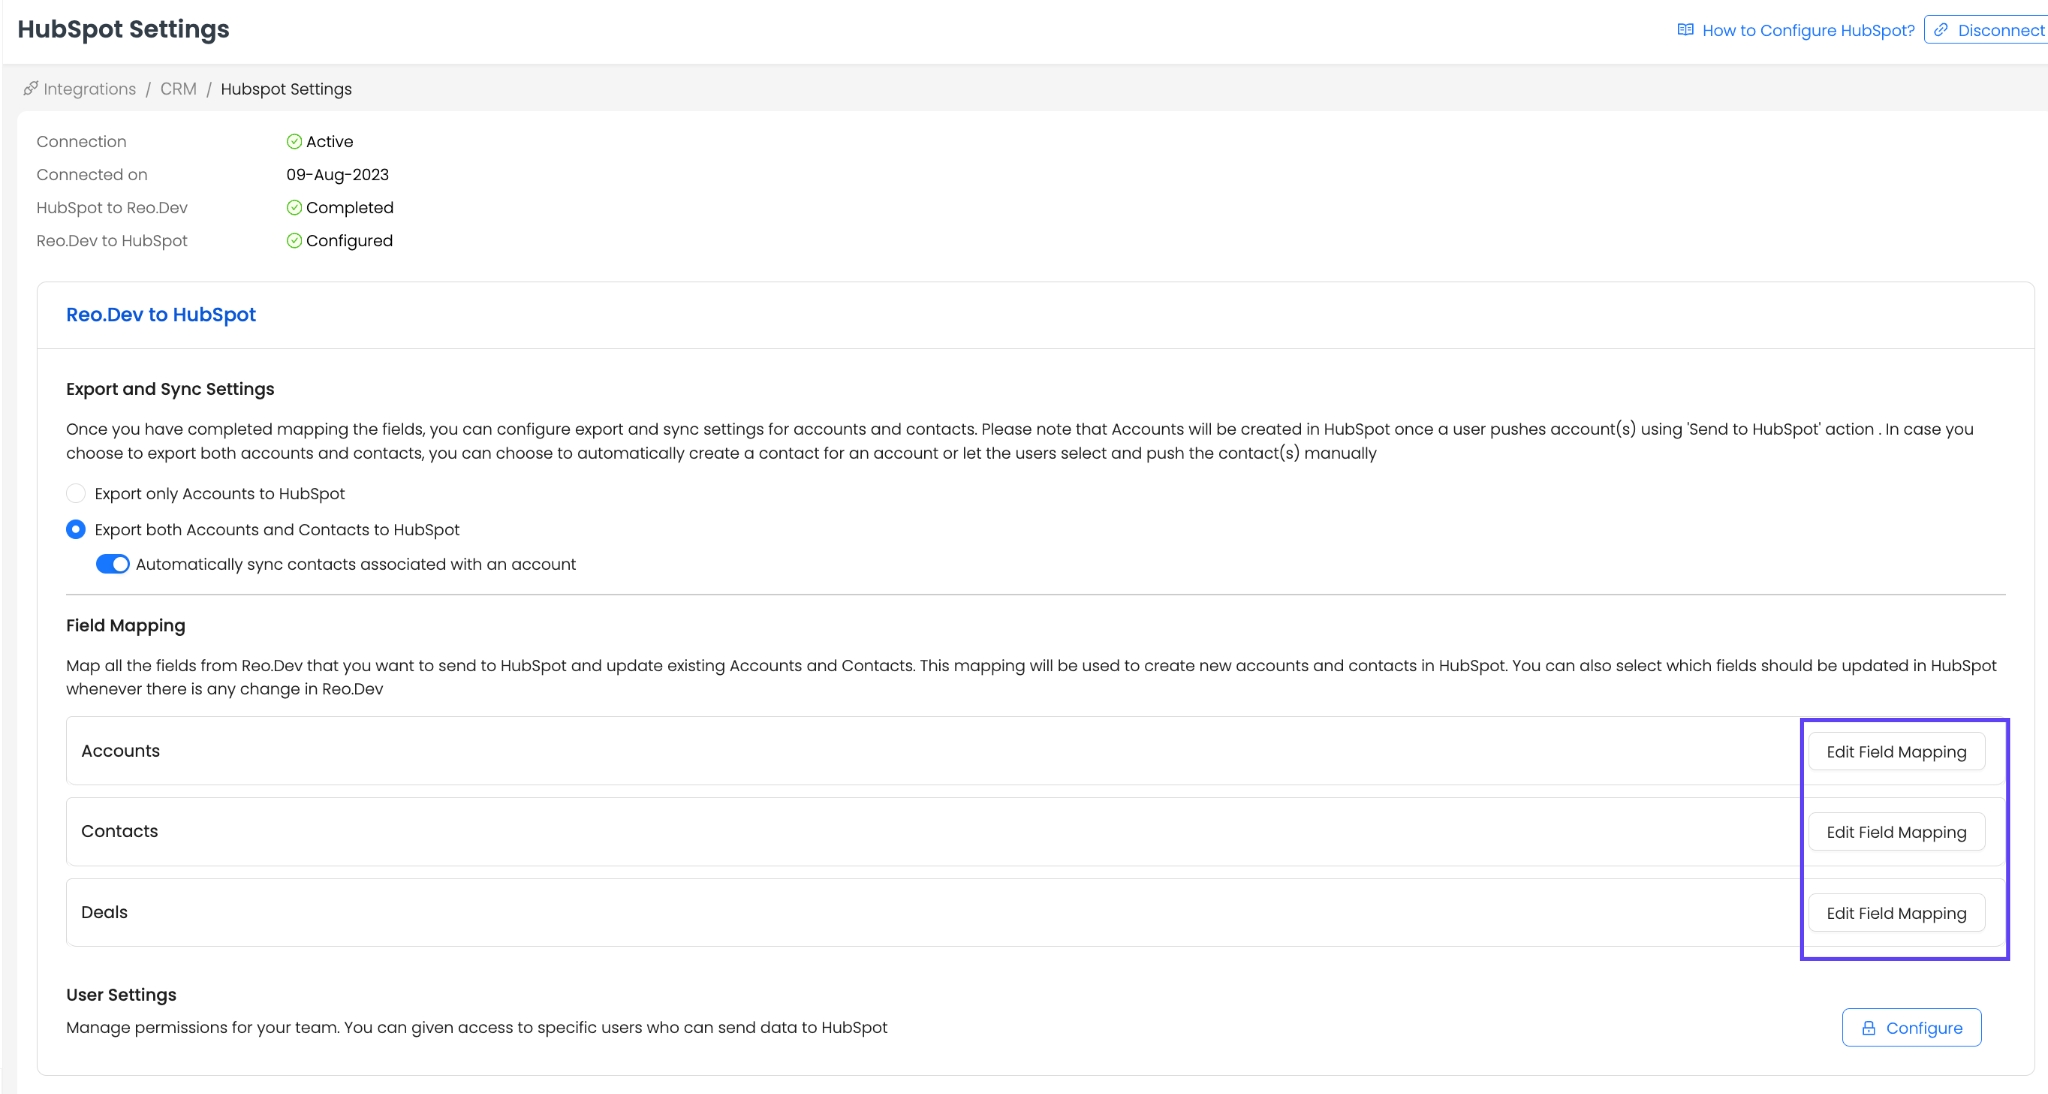Image resolution: width=2048 pixels, height=1094 pixels.
Task: Open How to Configure HubSpot guide
Action: (x=1807, y=30)
